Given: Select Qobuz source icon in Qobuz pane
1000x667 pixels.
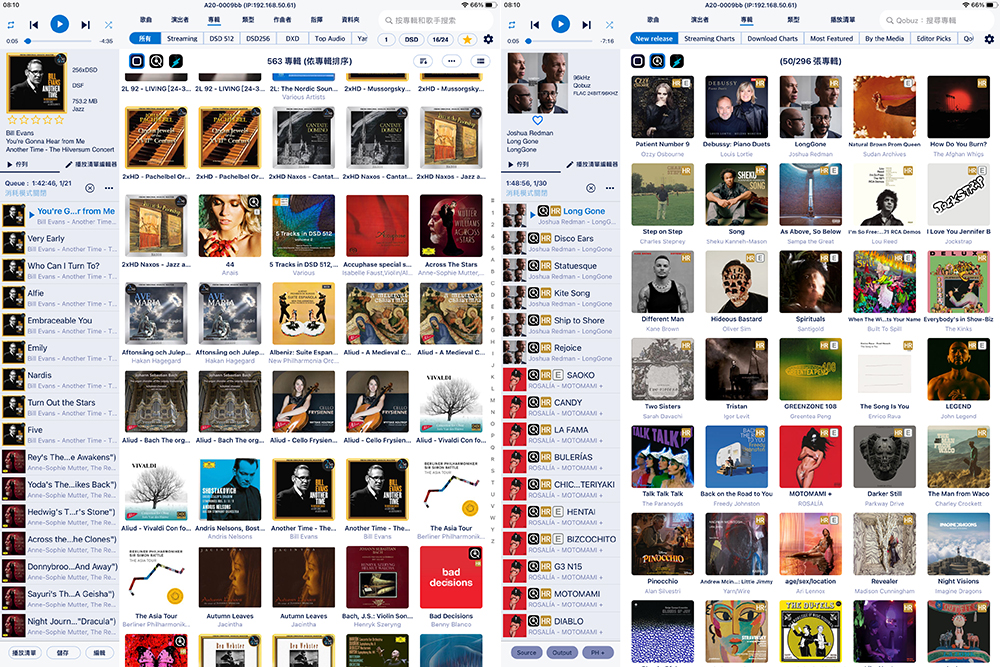Looking at the screenshot, I should tap(658, 61).
